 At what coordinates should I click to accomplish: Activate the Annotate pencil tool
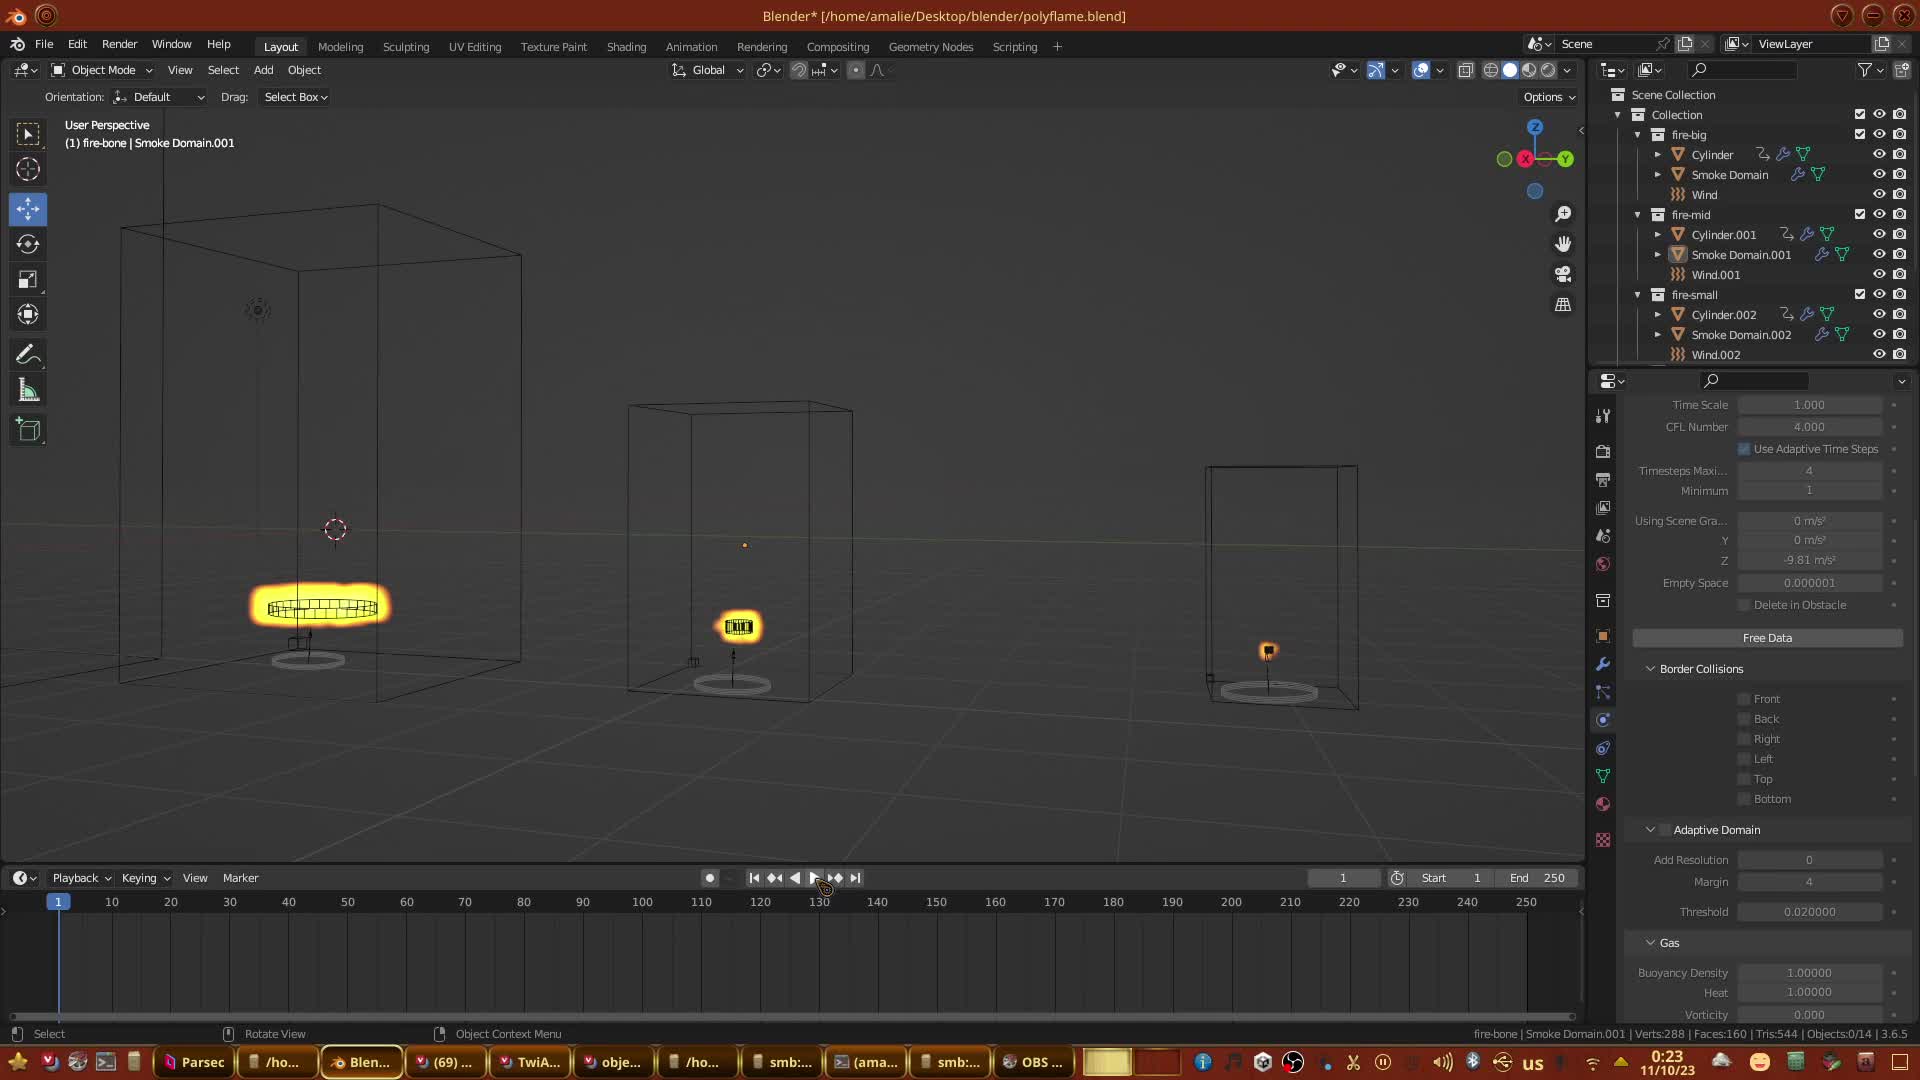[x=28, y=355]
